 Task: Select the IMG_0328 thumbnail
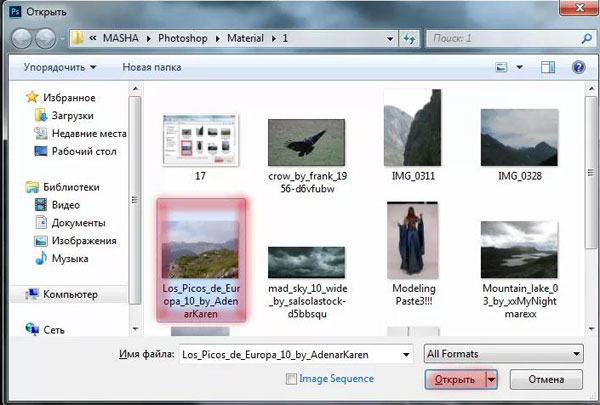(519, 137)
